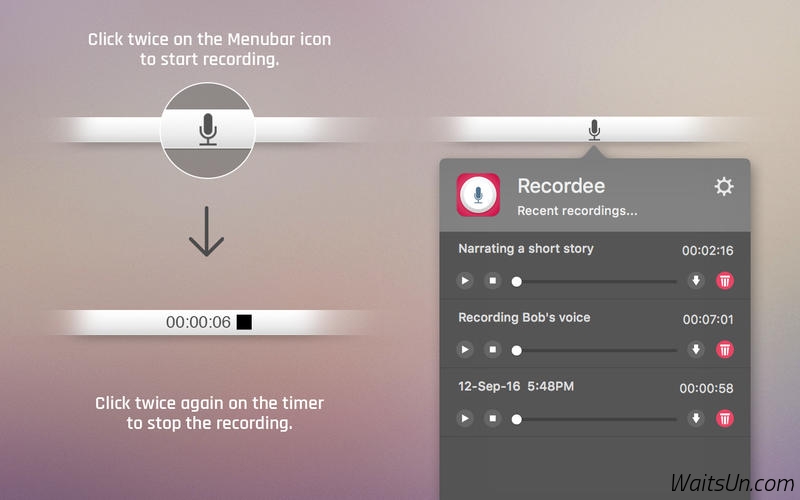Seek slider knob of '12-Sep-16 5:48PM'

click(x=517, y=419)
